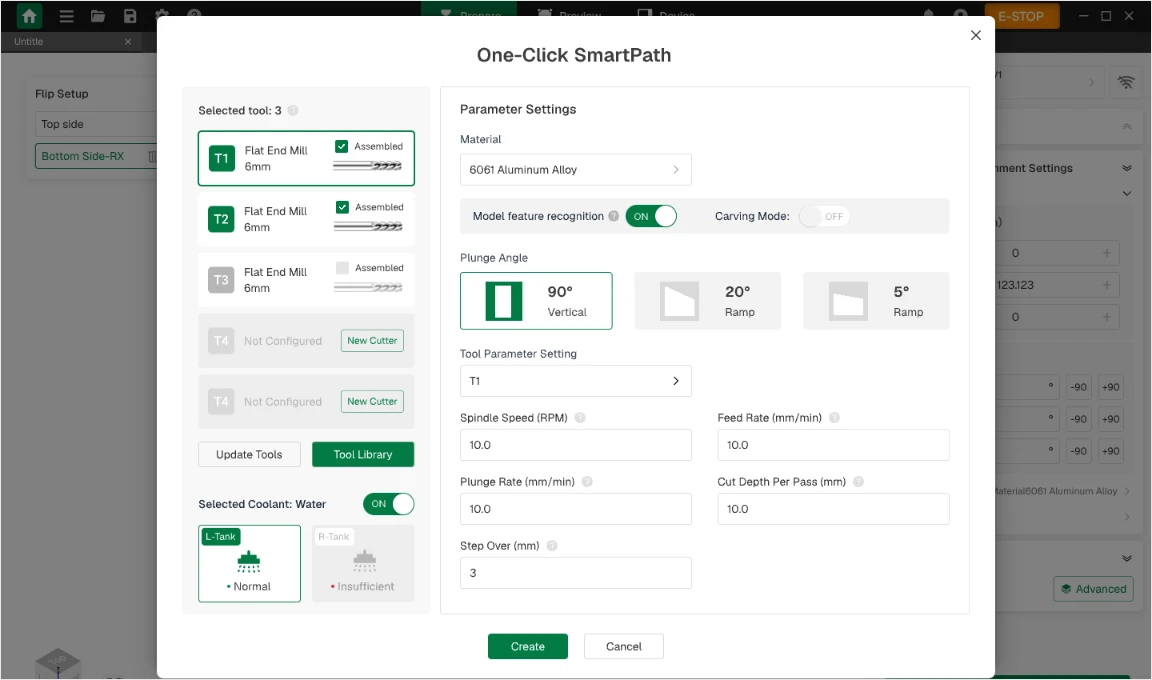Click the Feed Rate input field
The height and width of the screenshot is (680, 1152).
coord(833,445)
